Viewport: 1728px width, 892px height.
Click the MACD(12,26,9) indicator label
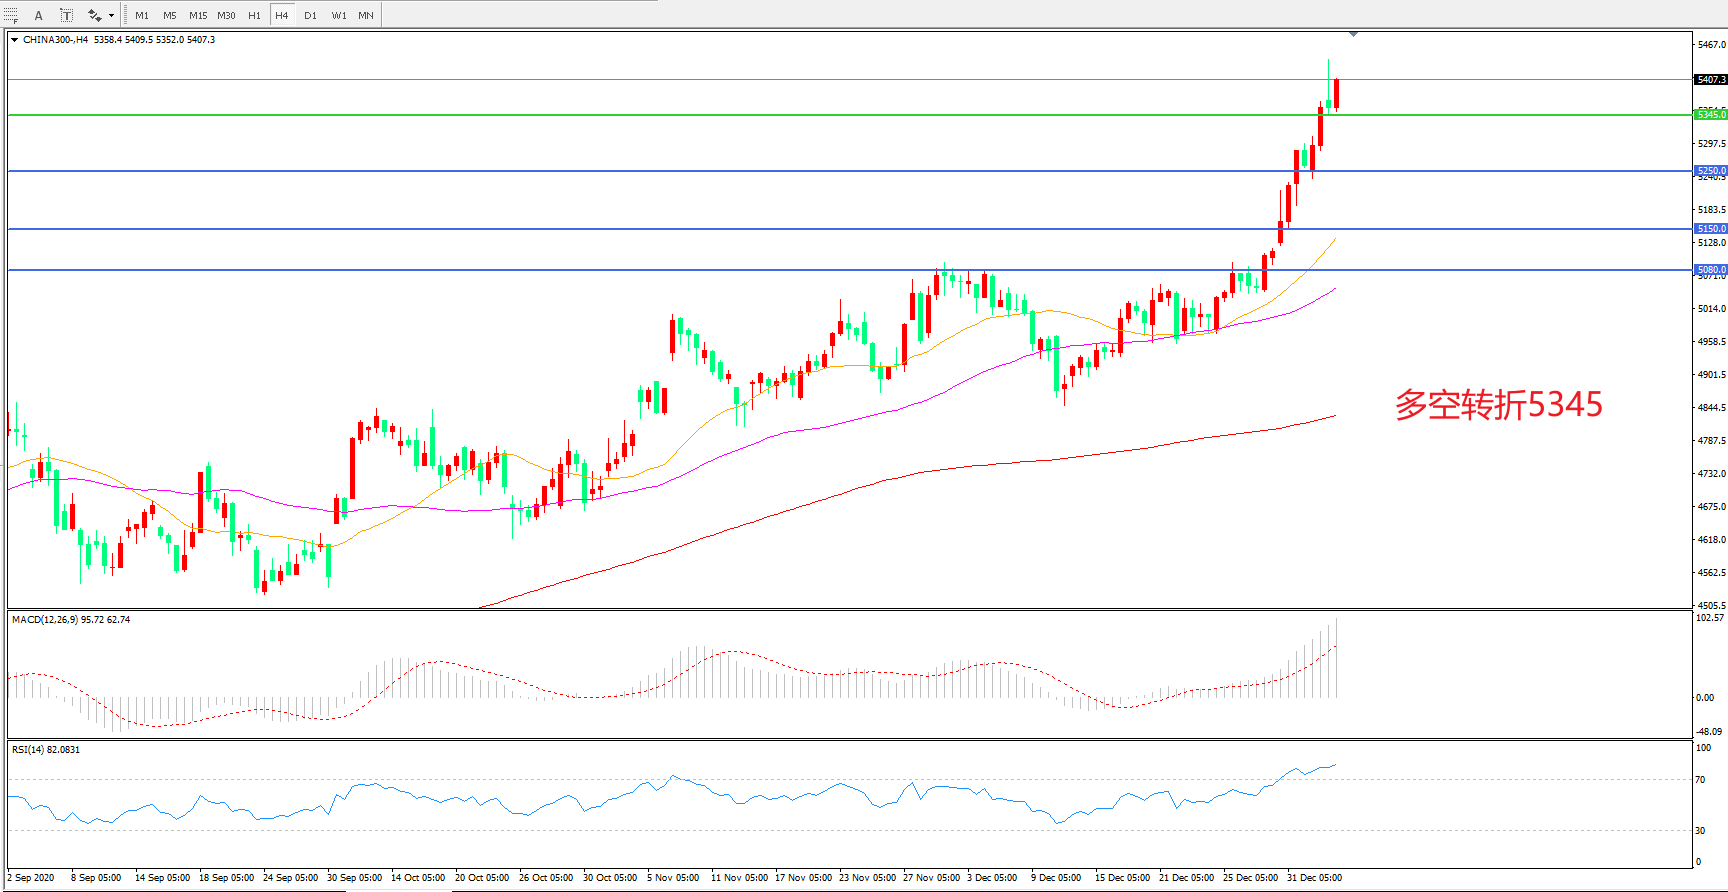point(70,620)
